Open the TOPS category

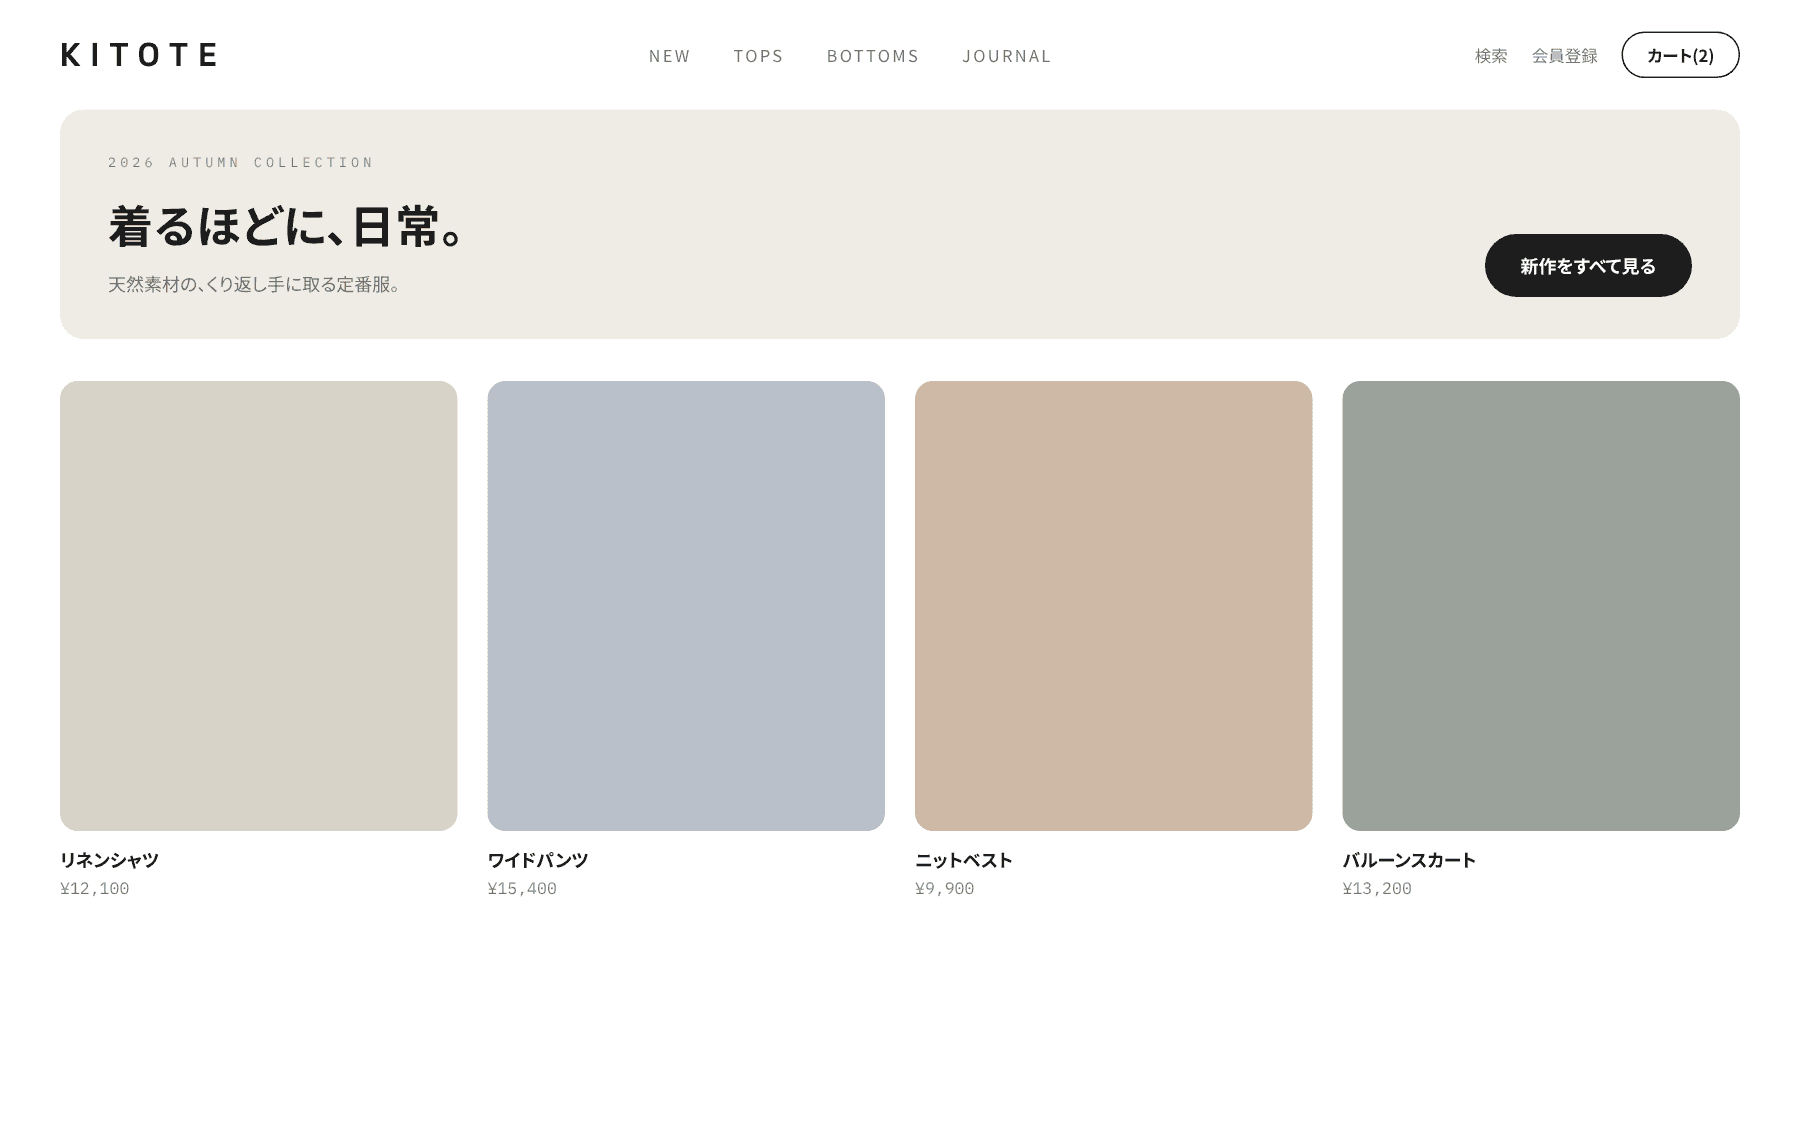tap(758, 56)
